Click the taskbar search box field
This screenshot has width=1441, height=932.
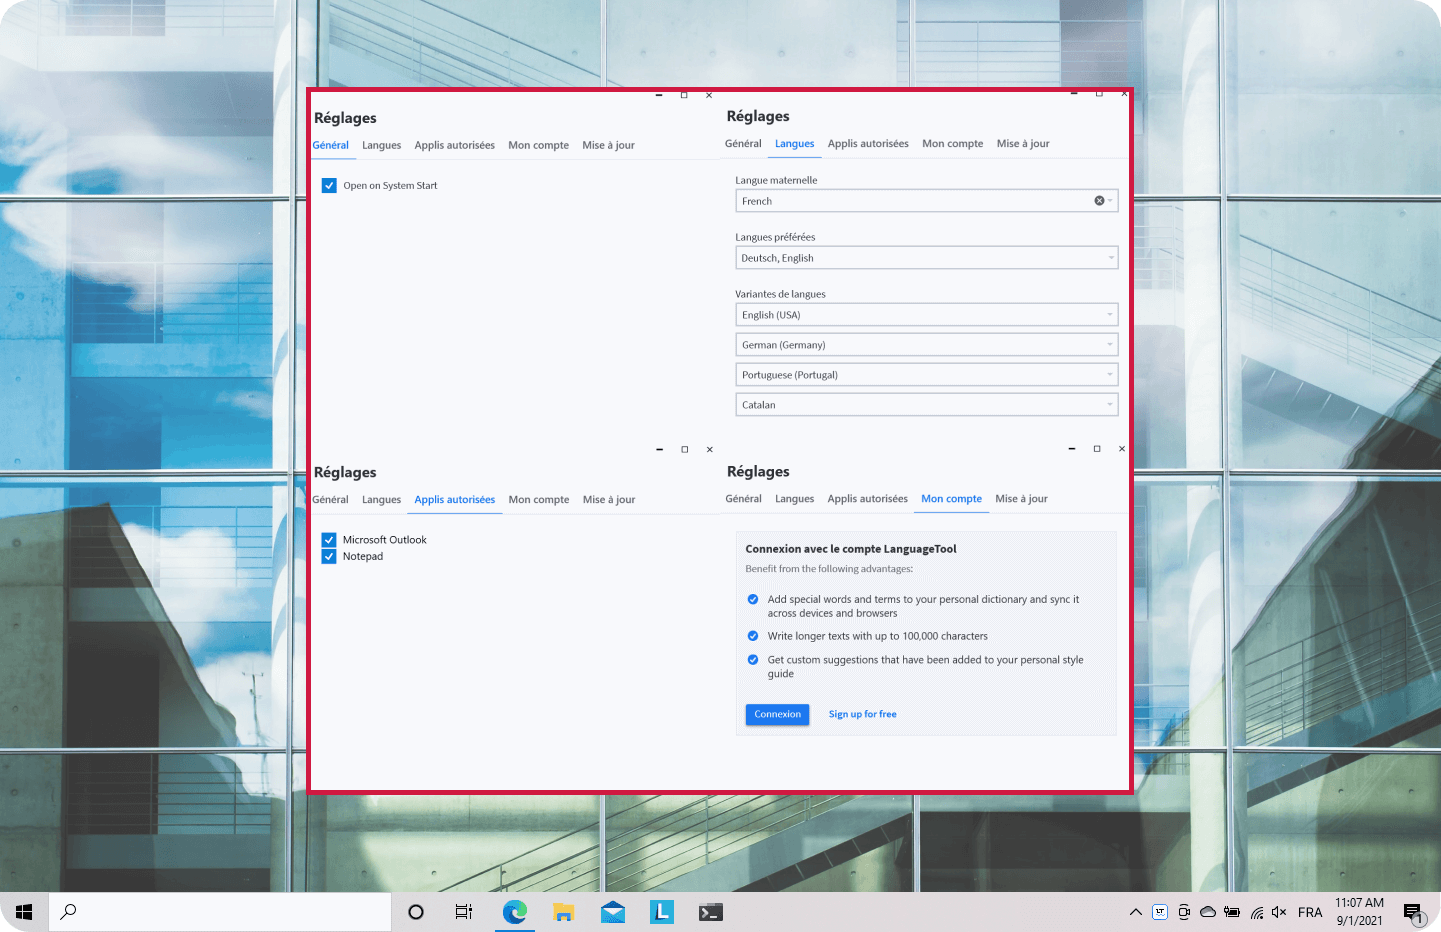220,912
